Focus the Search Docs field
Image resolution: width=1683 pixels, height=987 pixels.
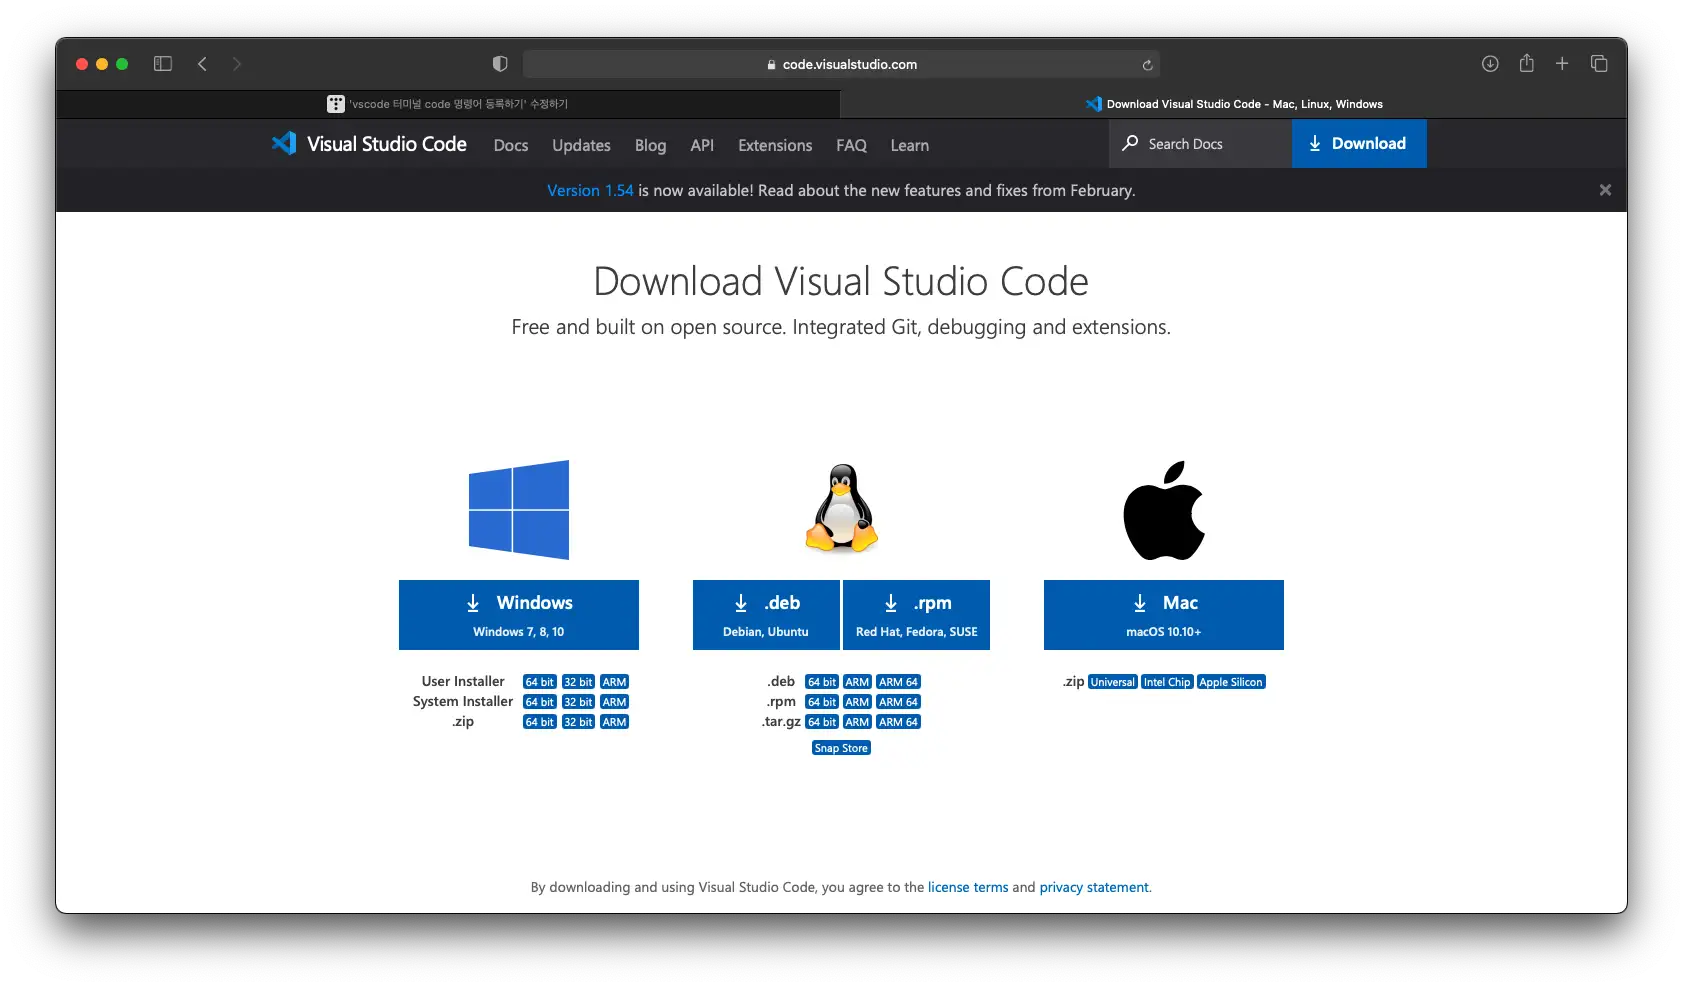click(x=1200, y=144)
